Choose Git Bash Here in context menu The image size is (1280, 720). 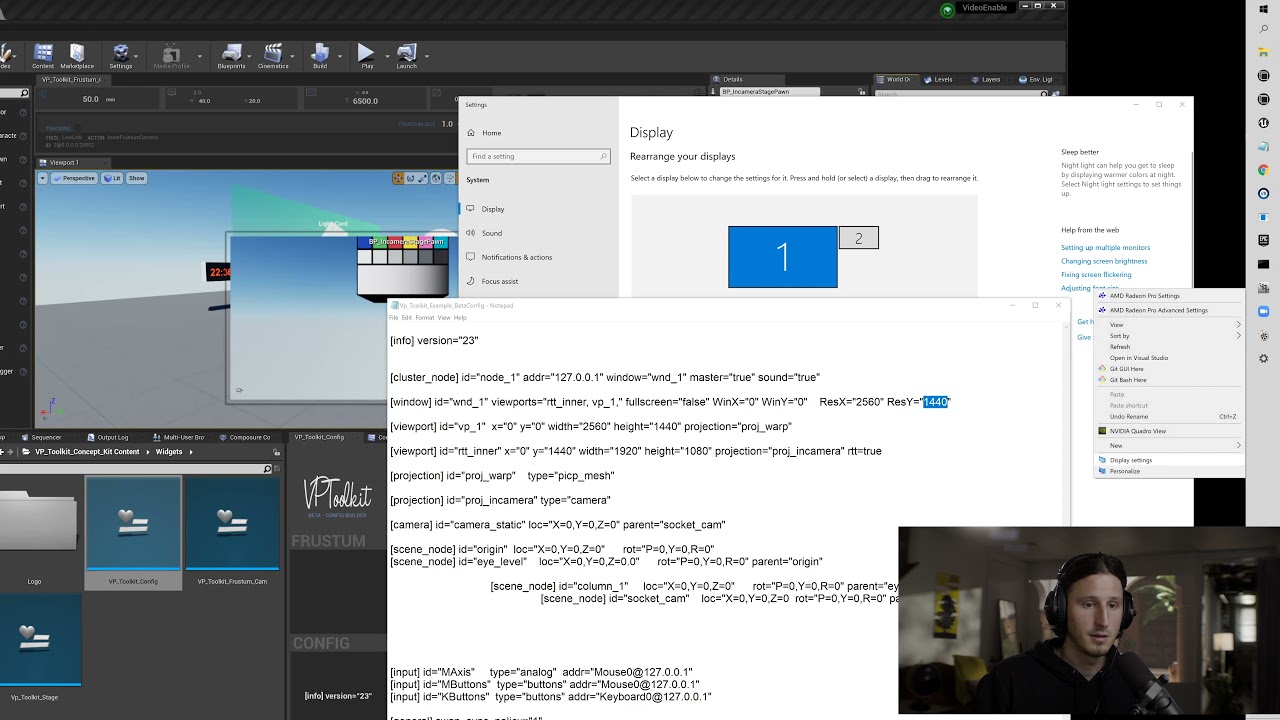(1169, 380)
